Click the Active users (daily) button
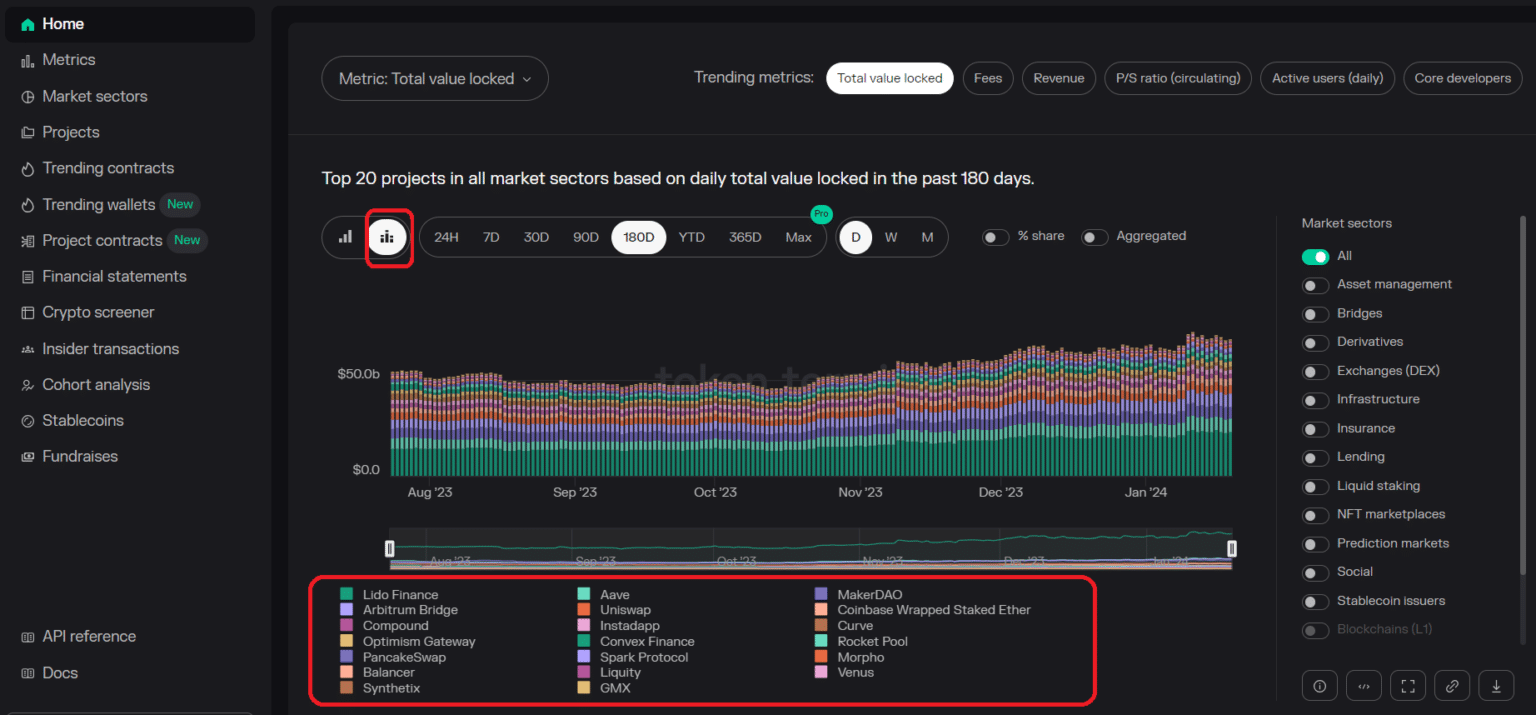1536x715 pixels. coord(1327,78)
